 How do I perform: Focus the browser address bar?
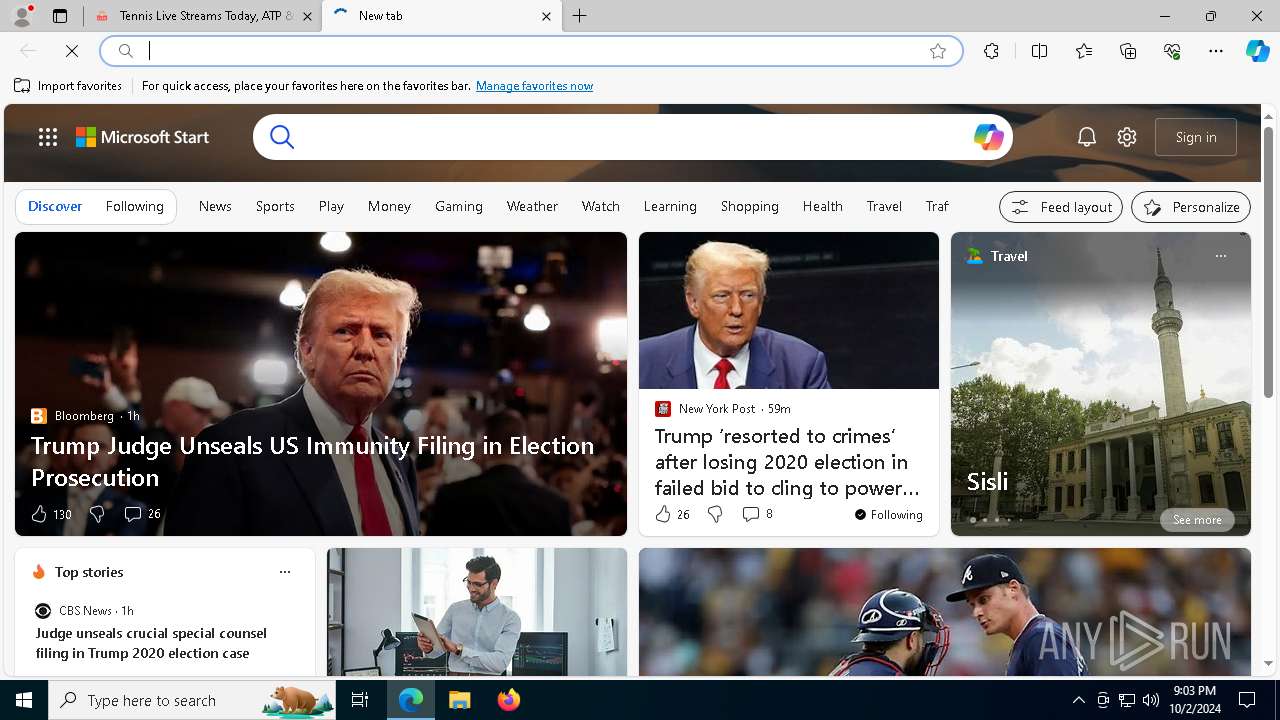pos(531,51)
